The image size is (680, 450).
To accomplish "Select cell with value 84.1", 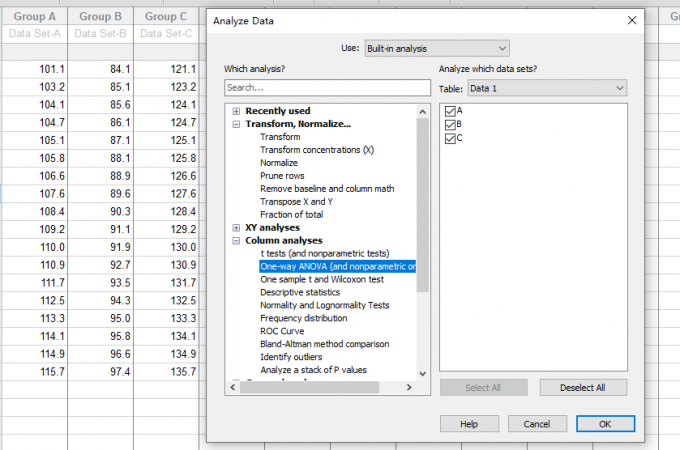I will 101,69.
